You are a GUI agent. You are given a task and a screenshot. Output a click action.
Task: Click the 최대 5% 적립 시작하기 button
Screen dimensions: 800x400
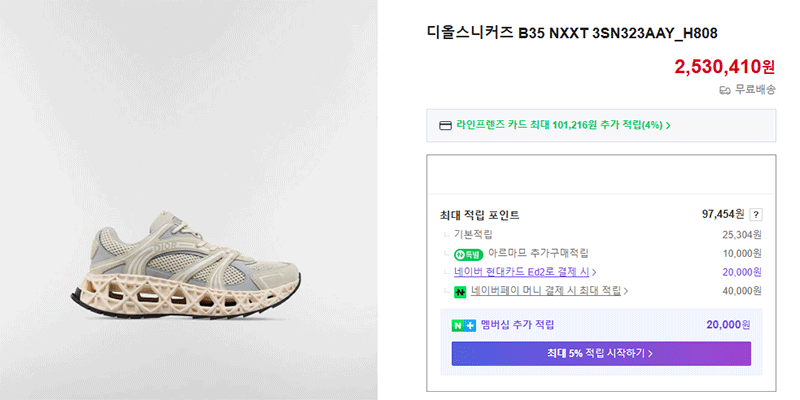[601, 353]
